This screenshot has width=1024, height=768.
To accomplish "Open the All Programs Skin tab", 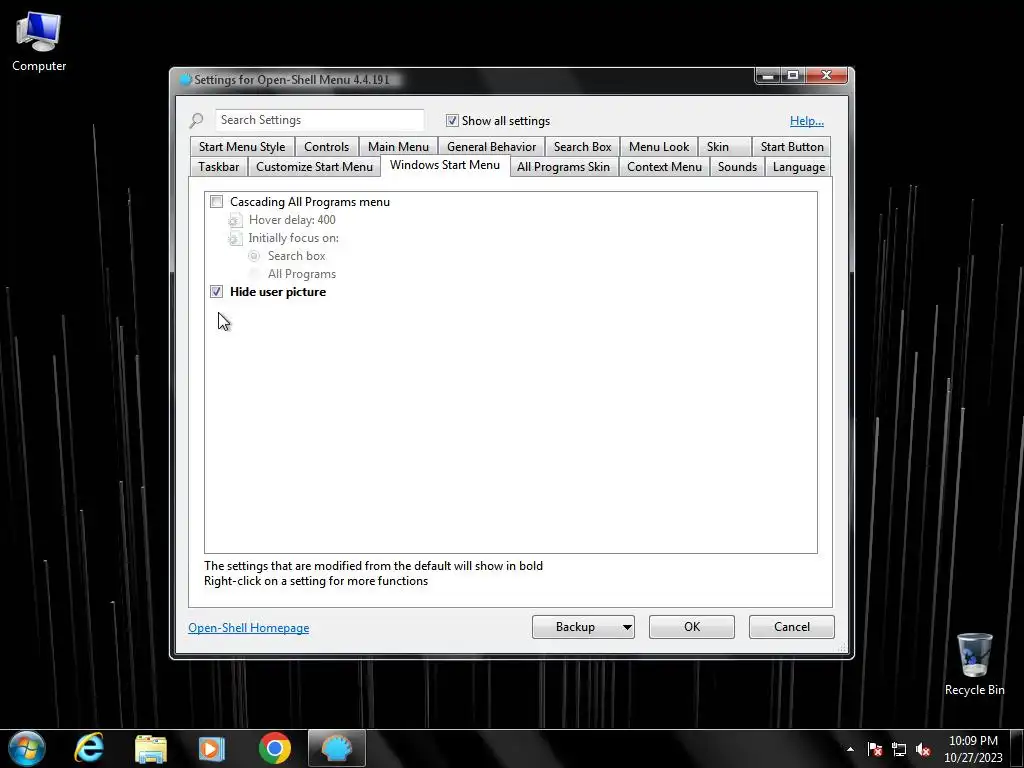I will [563, 167].
